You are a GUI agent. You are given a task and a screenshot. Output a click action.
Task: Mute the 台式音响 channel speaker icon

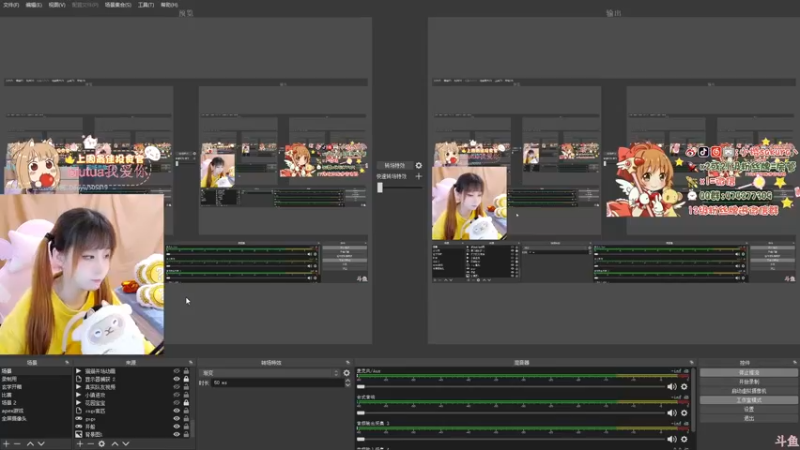click(x=672, y=413)
